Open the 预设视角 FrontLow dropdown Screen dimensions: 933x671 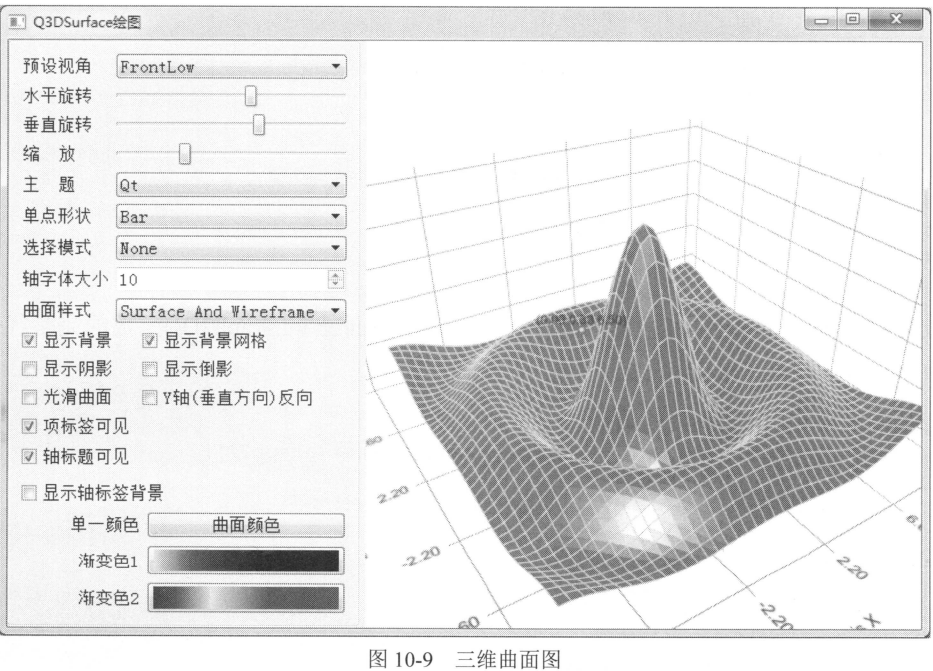point(231,67)
